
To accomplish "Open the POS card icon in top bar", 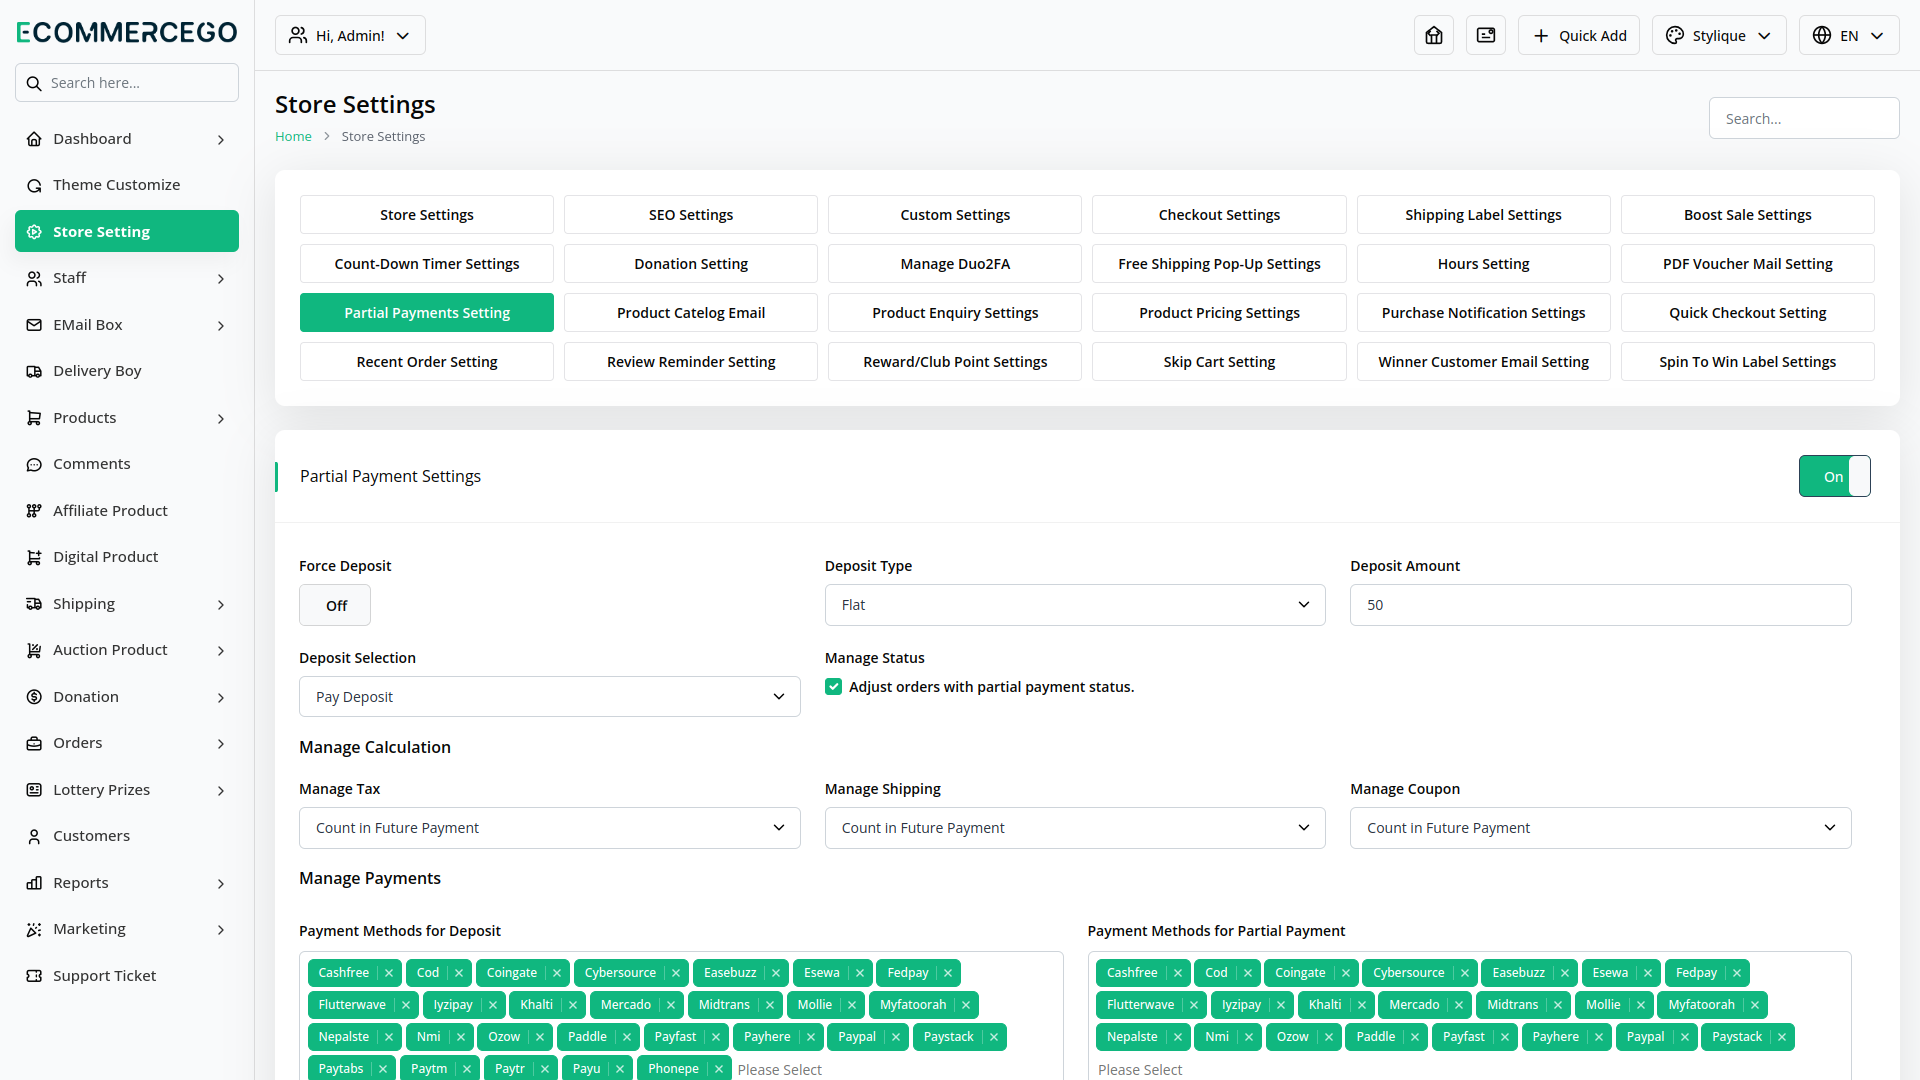I will 1486,35.
